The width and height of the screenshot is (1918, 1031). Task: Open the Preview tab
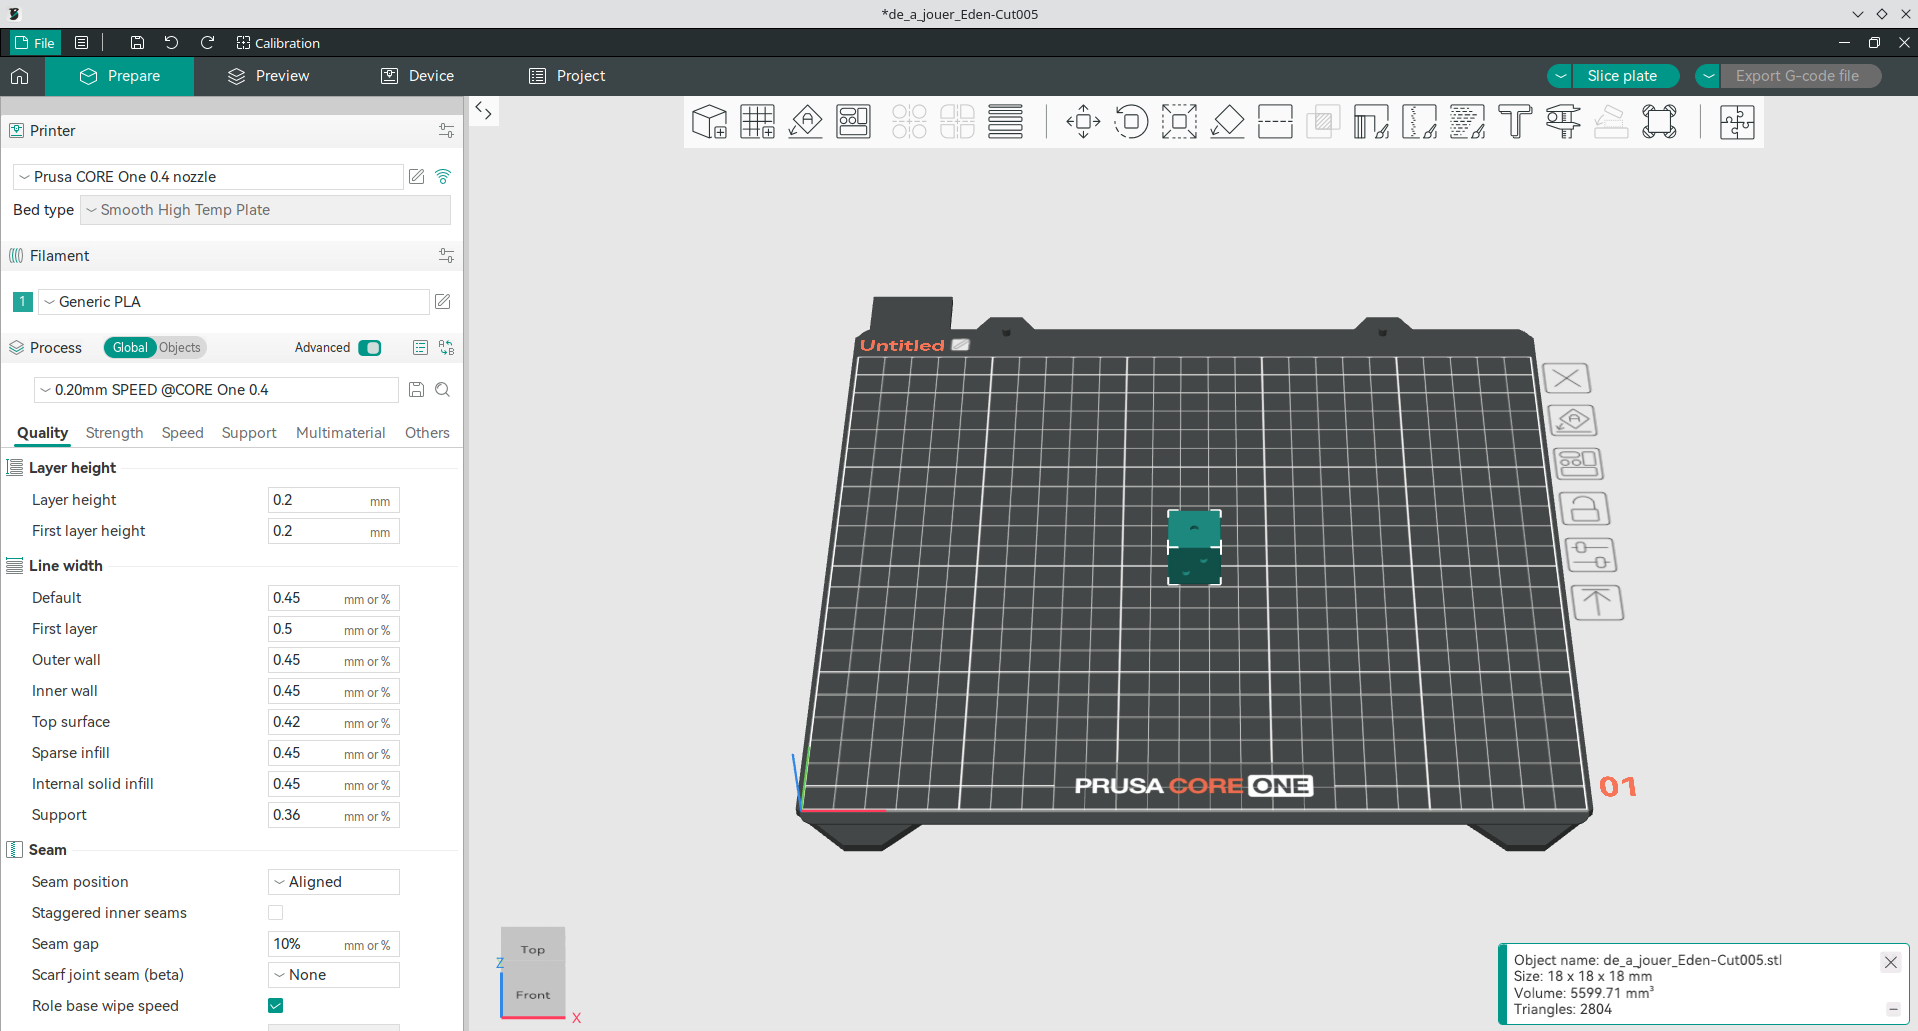[268, 76]
